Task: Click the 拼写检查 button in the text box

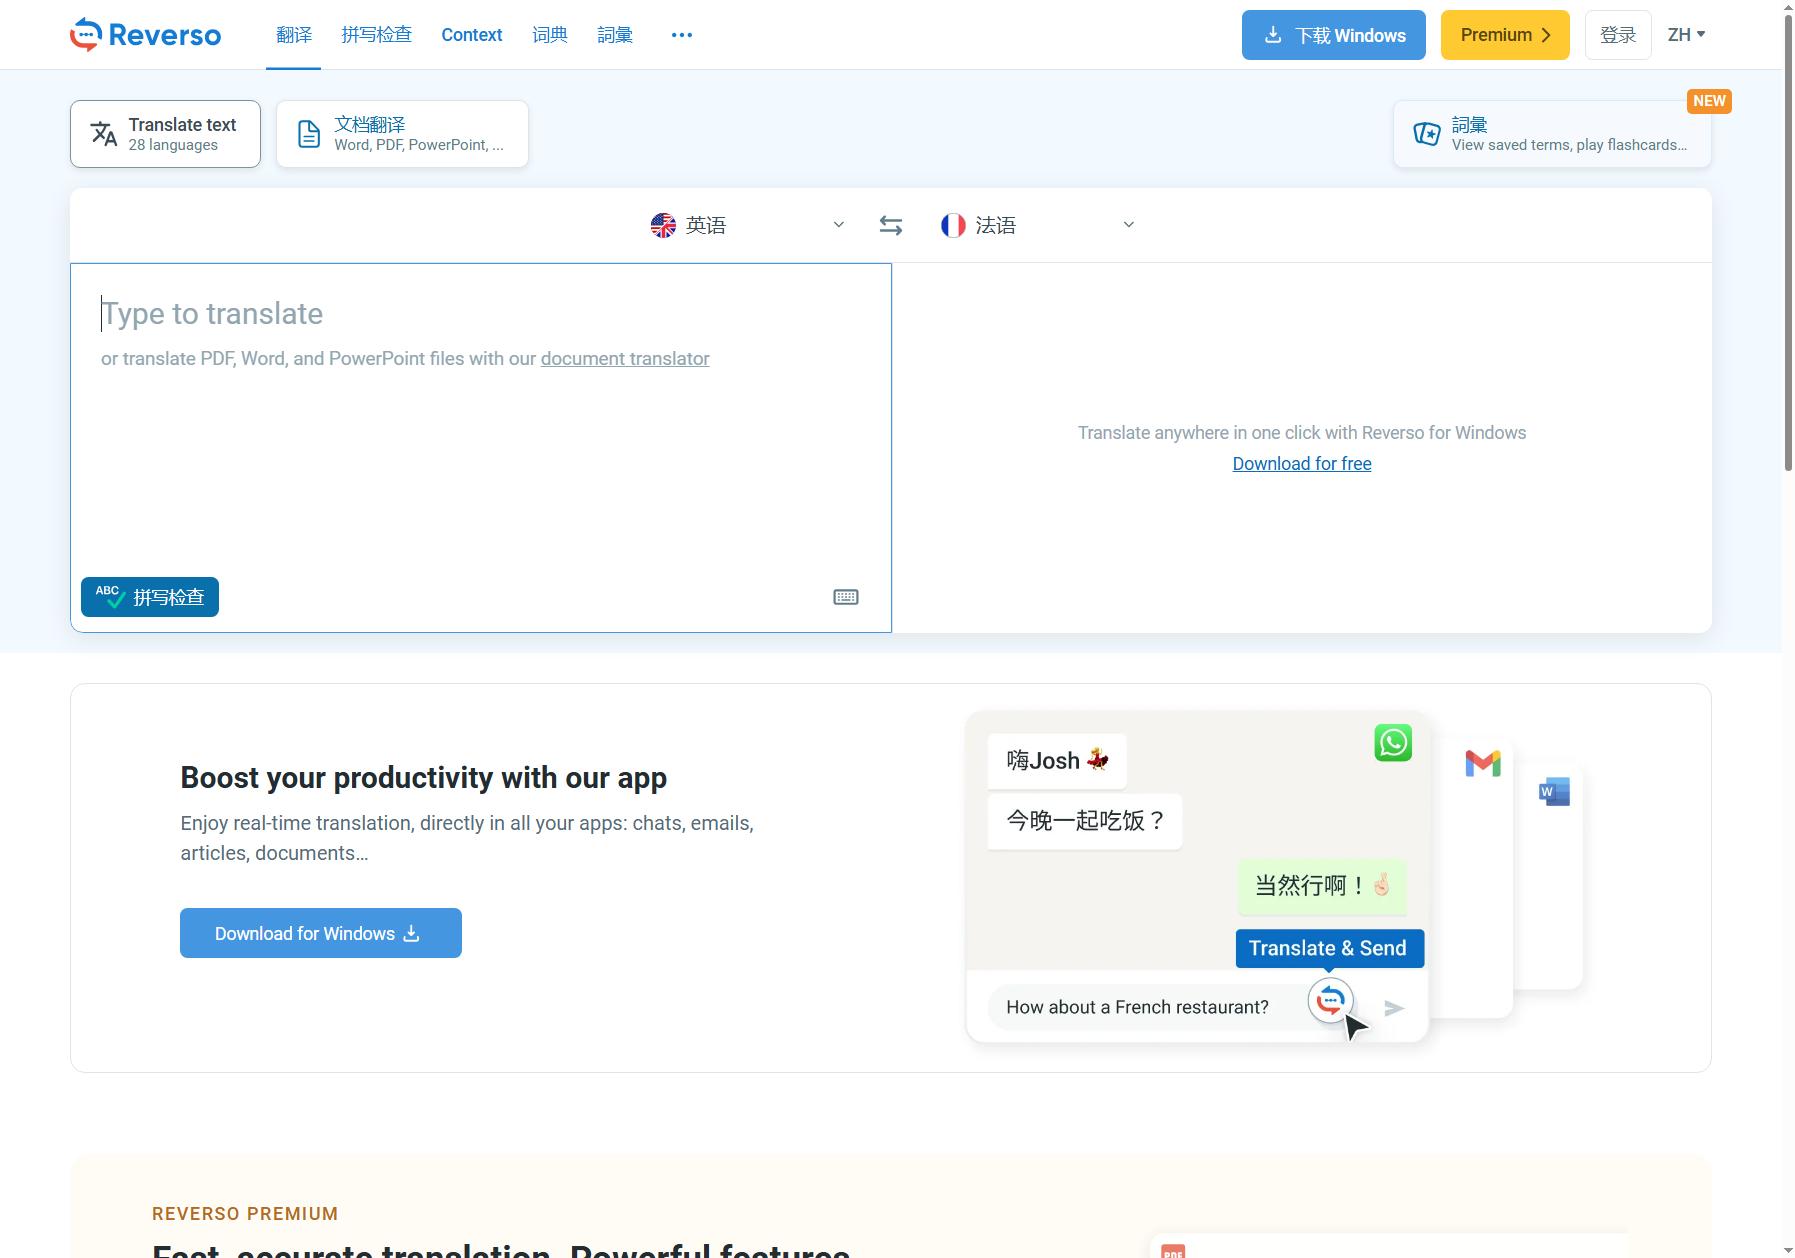Action: [150, 598]
